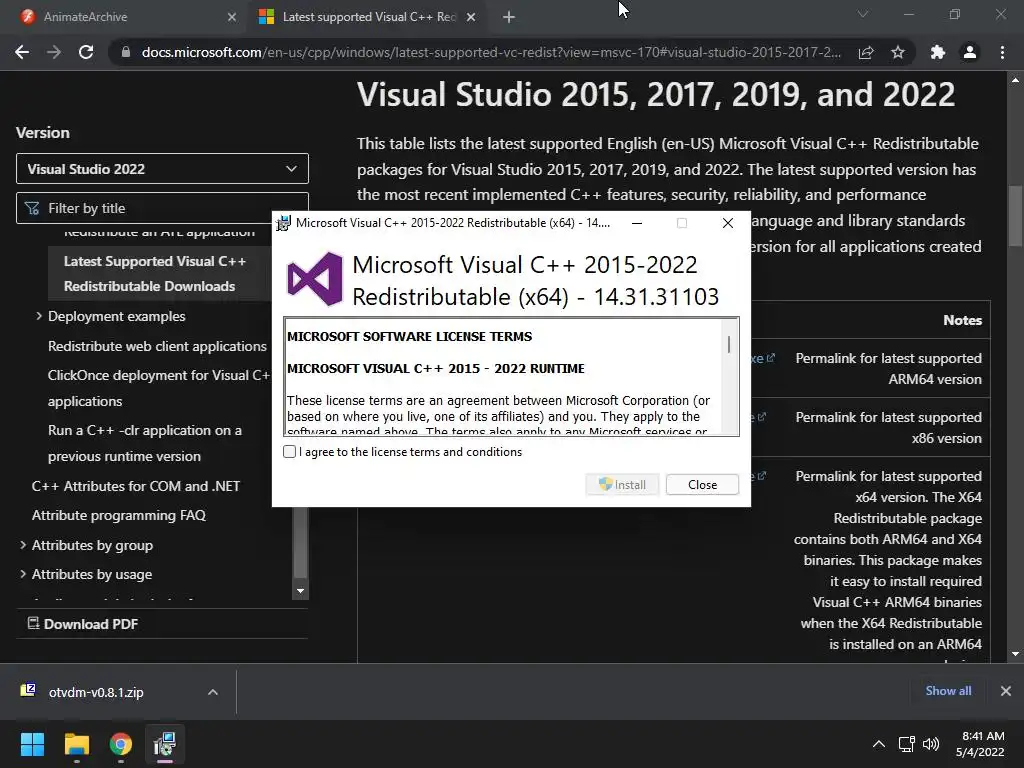Open File Explorer from the taskbar
The height and width of the screenshot is (768, 1024).
tap(76, 744)
